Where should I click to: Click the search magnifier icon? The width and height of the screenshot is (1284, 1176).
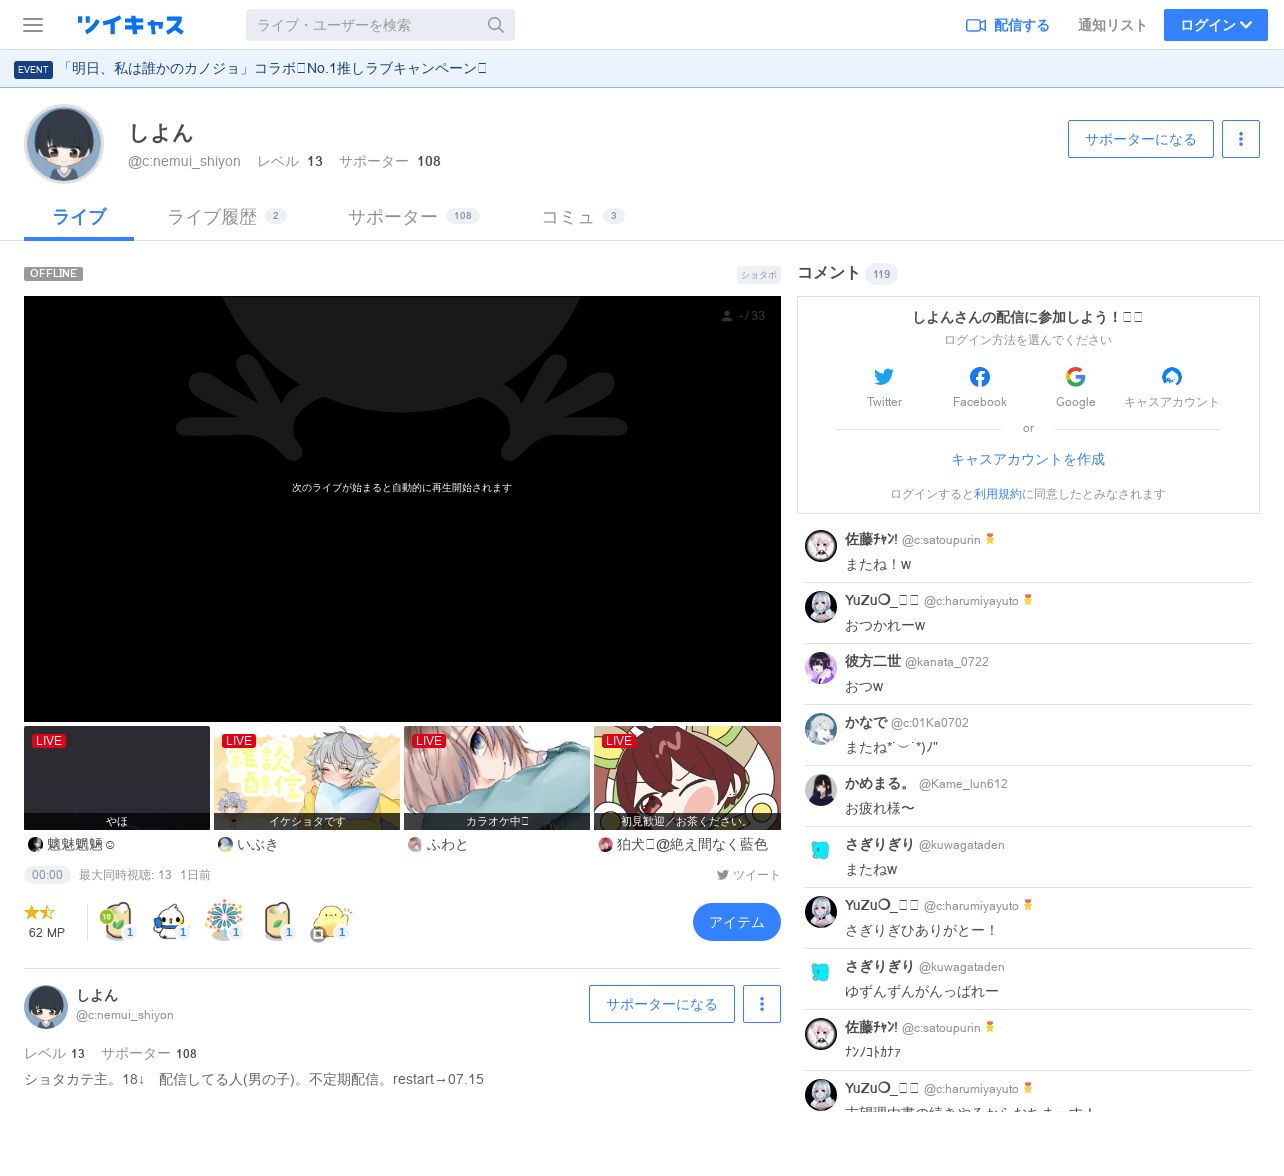[496, 25]
